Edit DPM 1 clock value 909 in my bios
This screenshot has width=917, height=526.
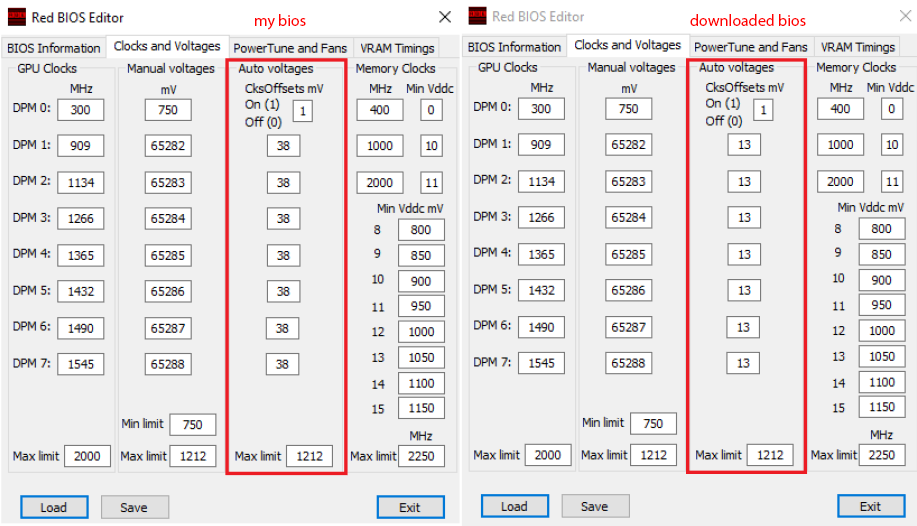[x=81, y=146]
